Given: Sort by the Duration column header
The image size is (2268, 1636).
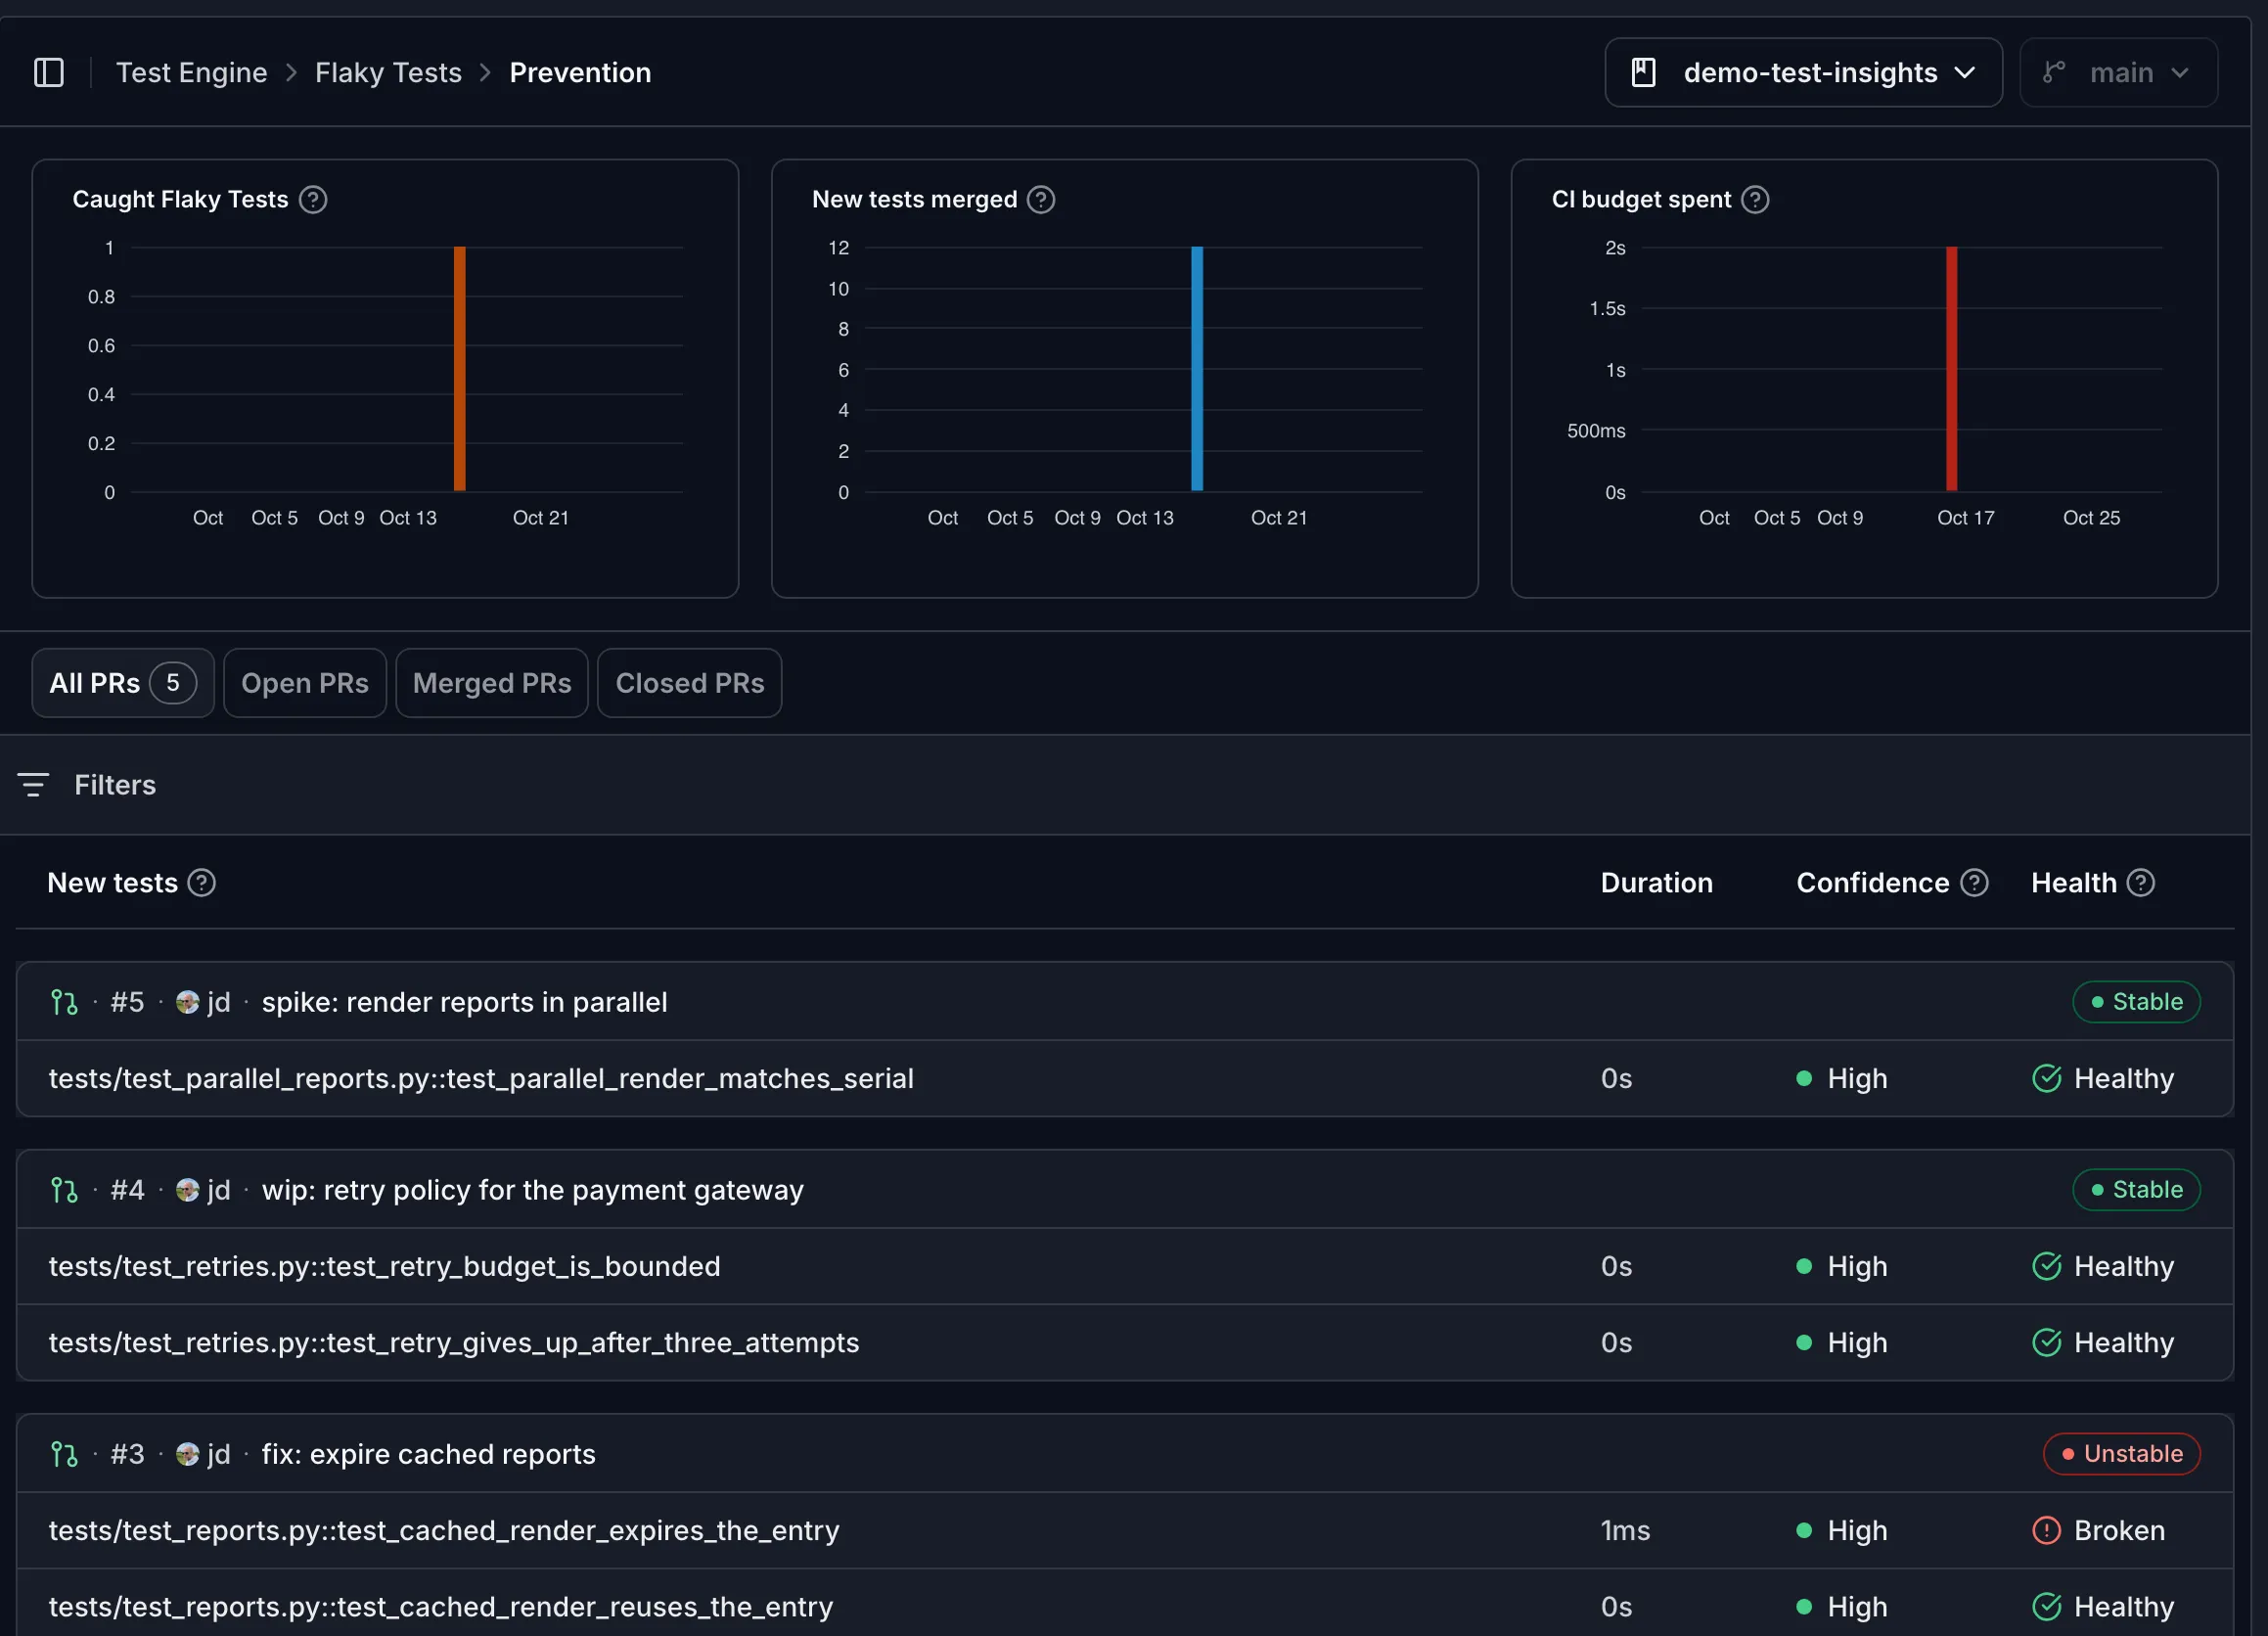Looking at the screenshot, I should click(1656, 883).
